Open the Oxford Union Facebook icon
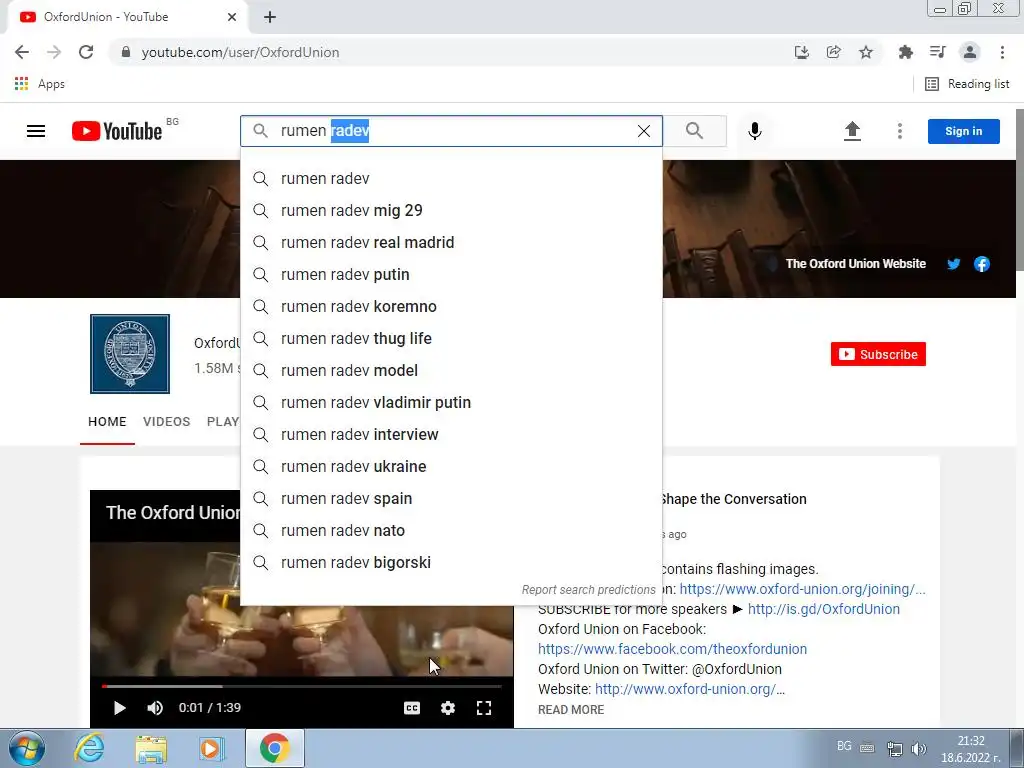The width and height of the screenshot is (1024, 768). point(982,264)
